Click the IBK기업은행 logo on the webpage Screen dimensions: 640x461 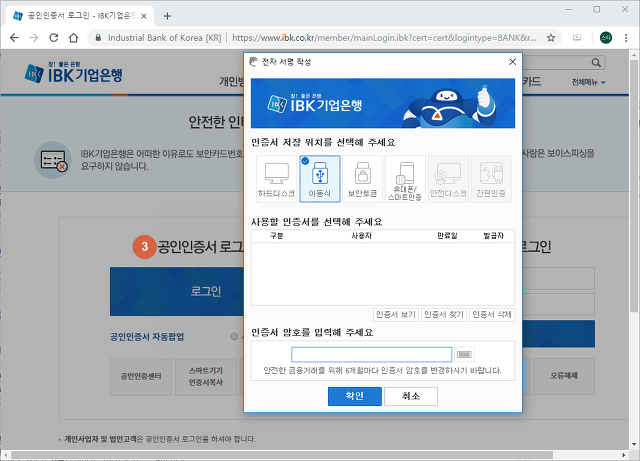[73, 73]
